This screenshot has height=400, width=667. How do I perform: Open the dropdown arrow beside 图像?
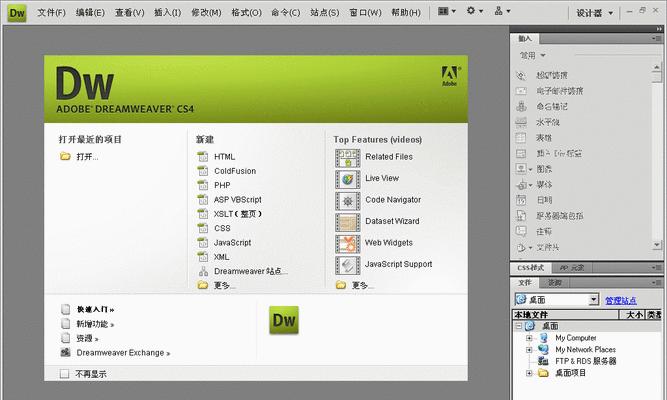530,169
